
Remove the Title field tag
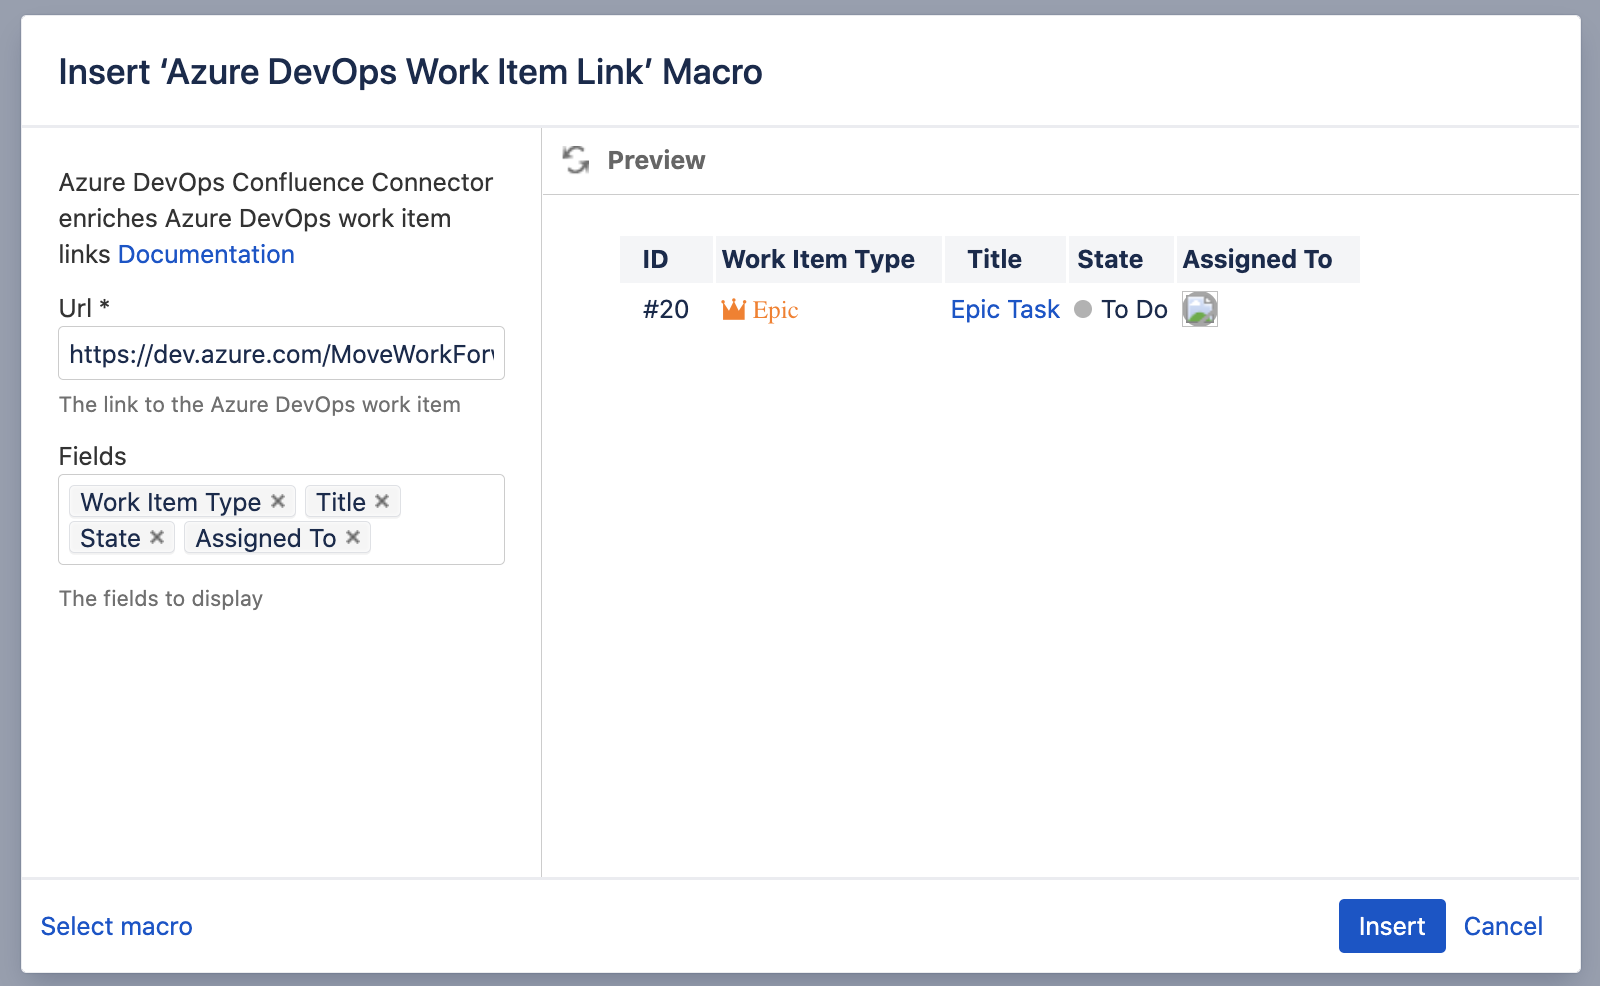tap(381, 501)
